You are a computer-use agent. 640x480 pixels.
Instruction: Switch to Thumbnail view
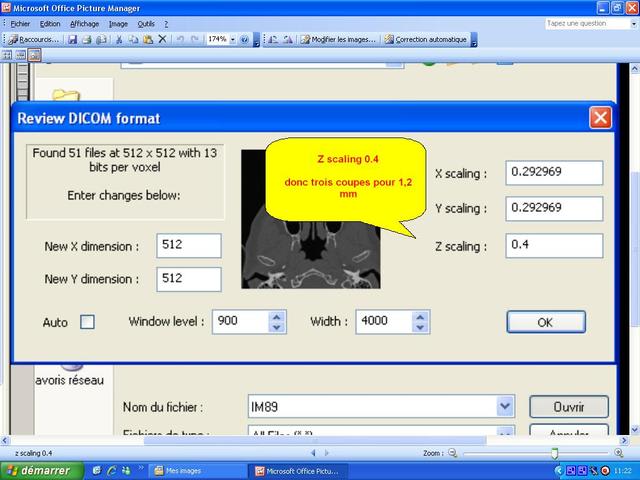[7, 55]
